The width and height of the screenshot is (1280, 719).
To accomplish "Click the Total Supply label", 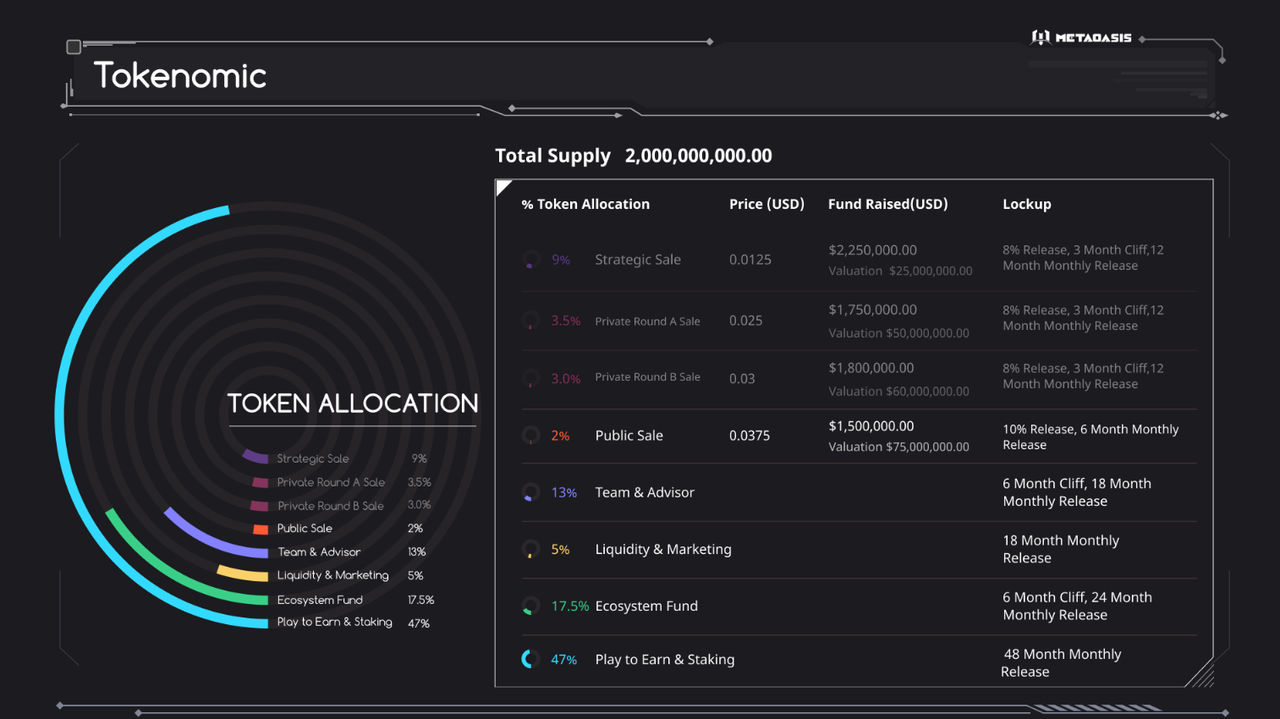I will [x=553, y=156].
